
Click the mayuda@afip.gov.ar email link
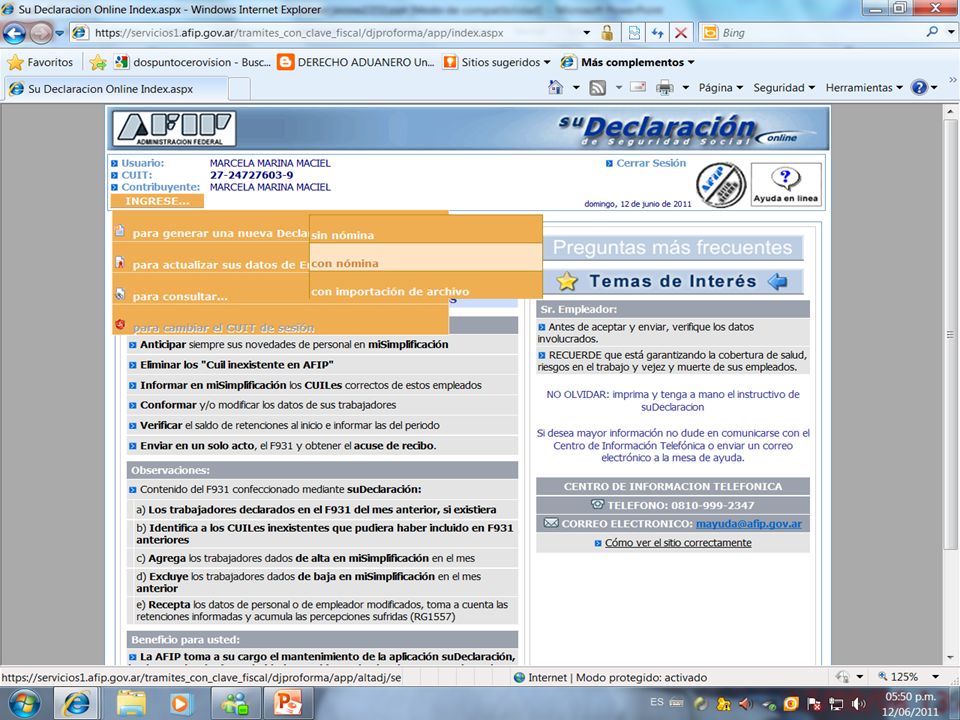pyautogui.click(x=749, y=523)
